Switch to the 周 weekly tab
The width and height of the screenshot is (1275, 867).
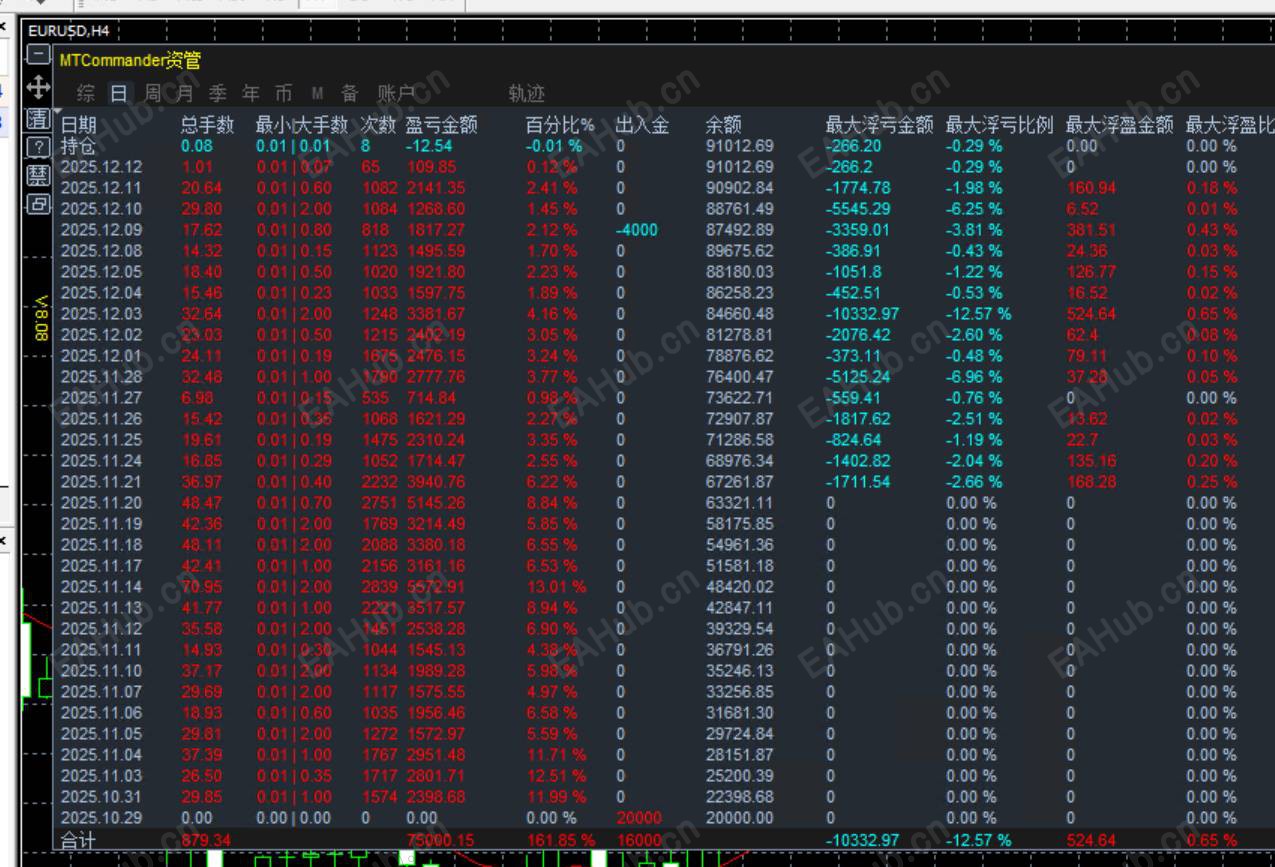point(152,94)
